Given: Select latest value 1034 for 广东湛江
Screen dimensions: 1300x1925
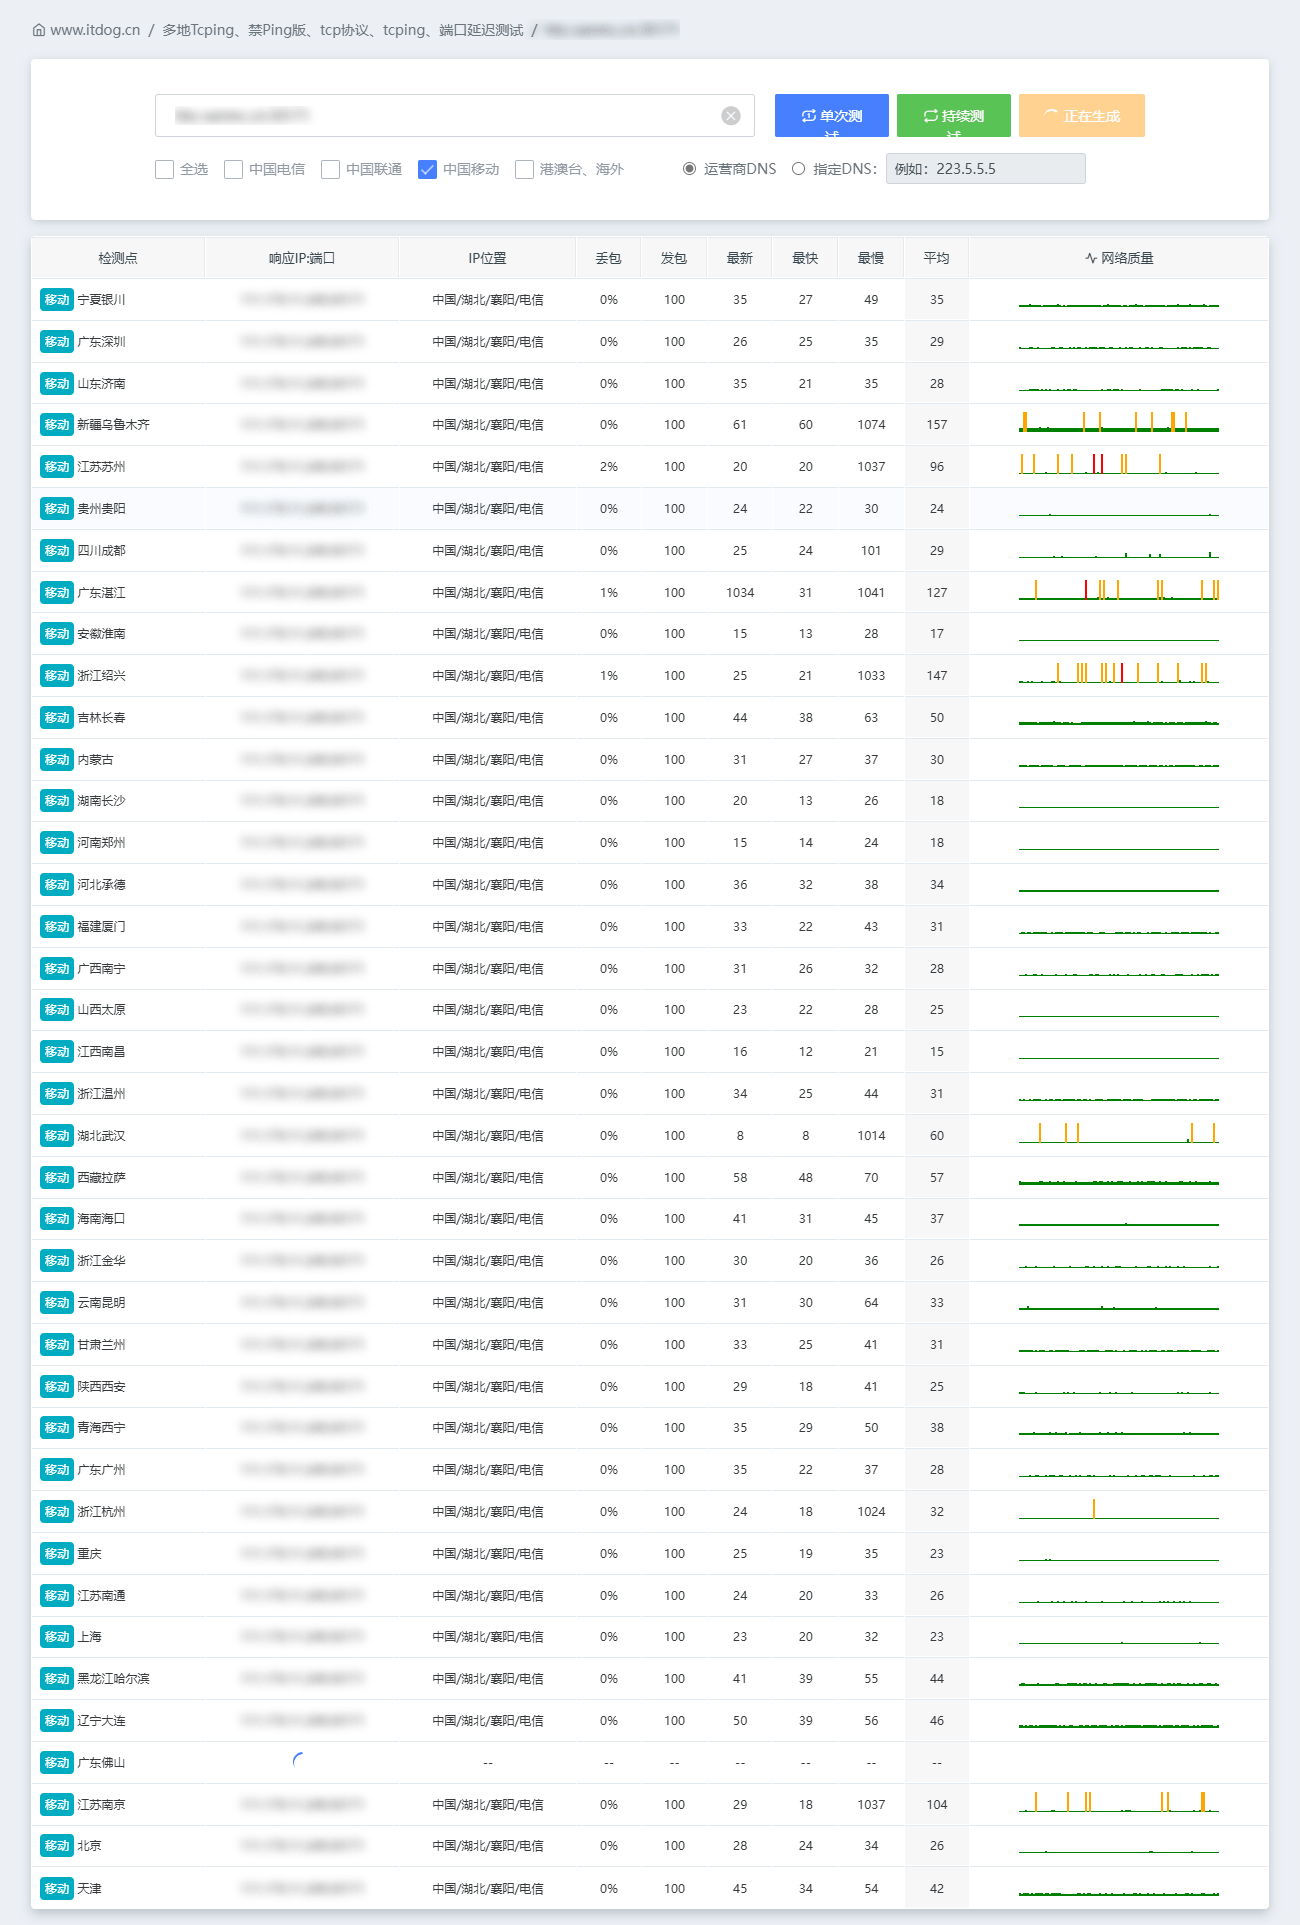Looking at the screenshot, I should point(740,593).
